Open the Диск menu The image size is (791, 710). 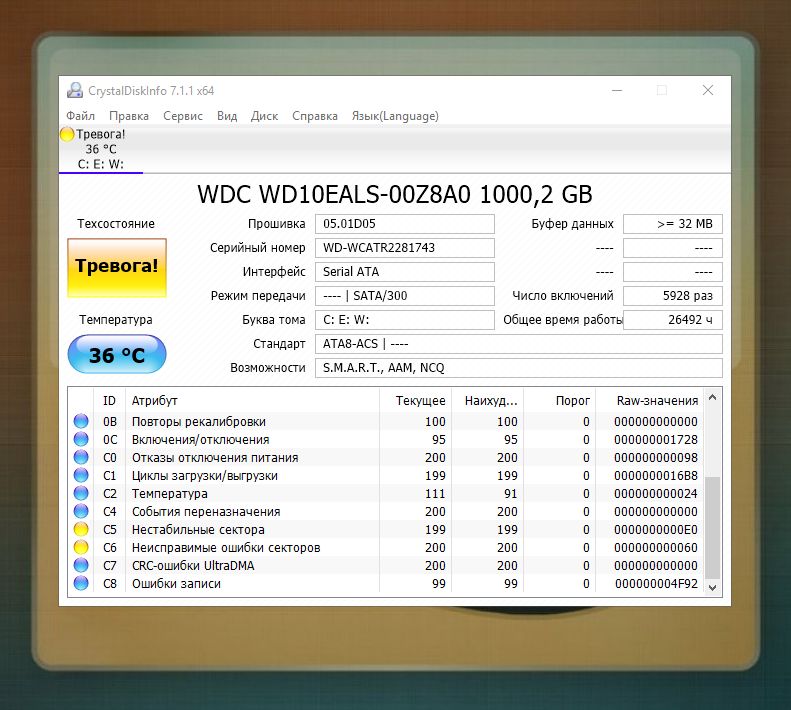264,116
